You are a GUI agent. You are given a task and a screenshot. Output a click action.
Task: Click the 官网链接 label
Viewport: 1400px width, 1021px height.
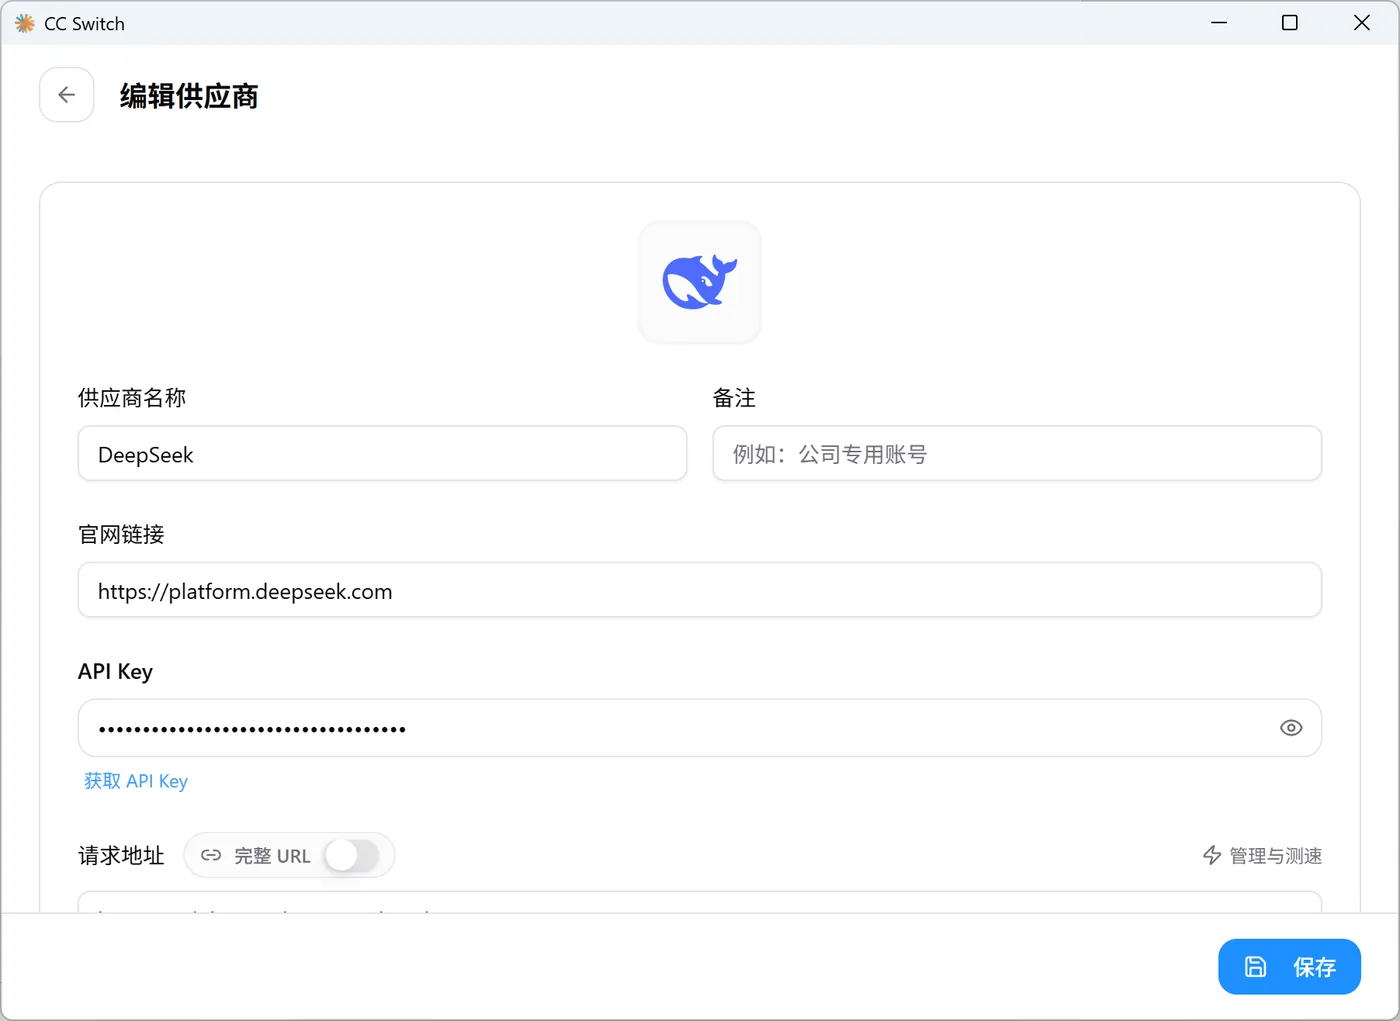tap(121, 535)
